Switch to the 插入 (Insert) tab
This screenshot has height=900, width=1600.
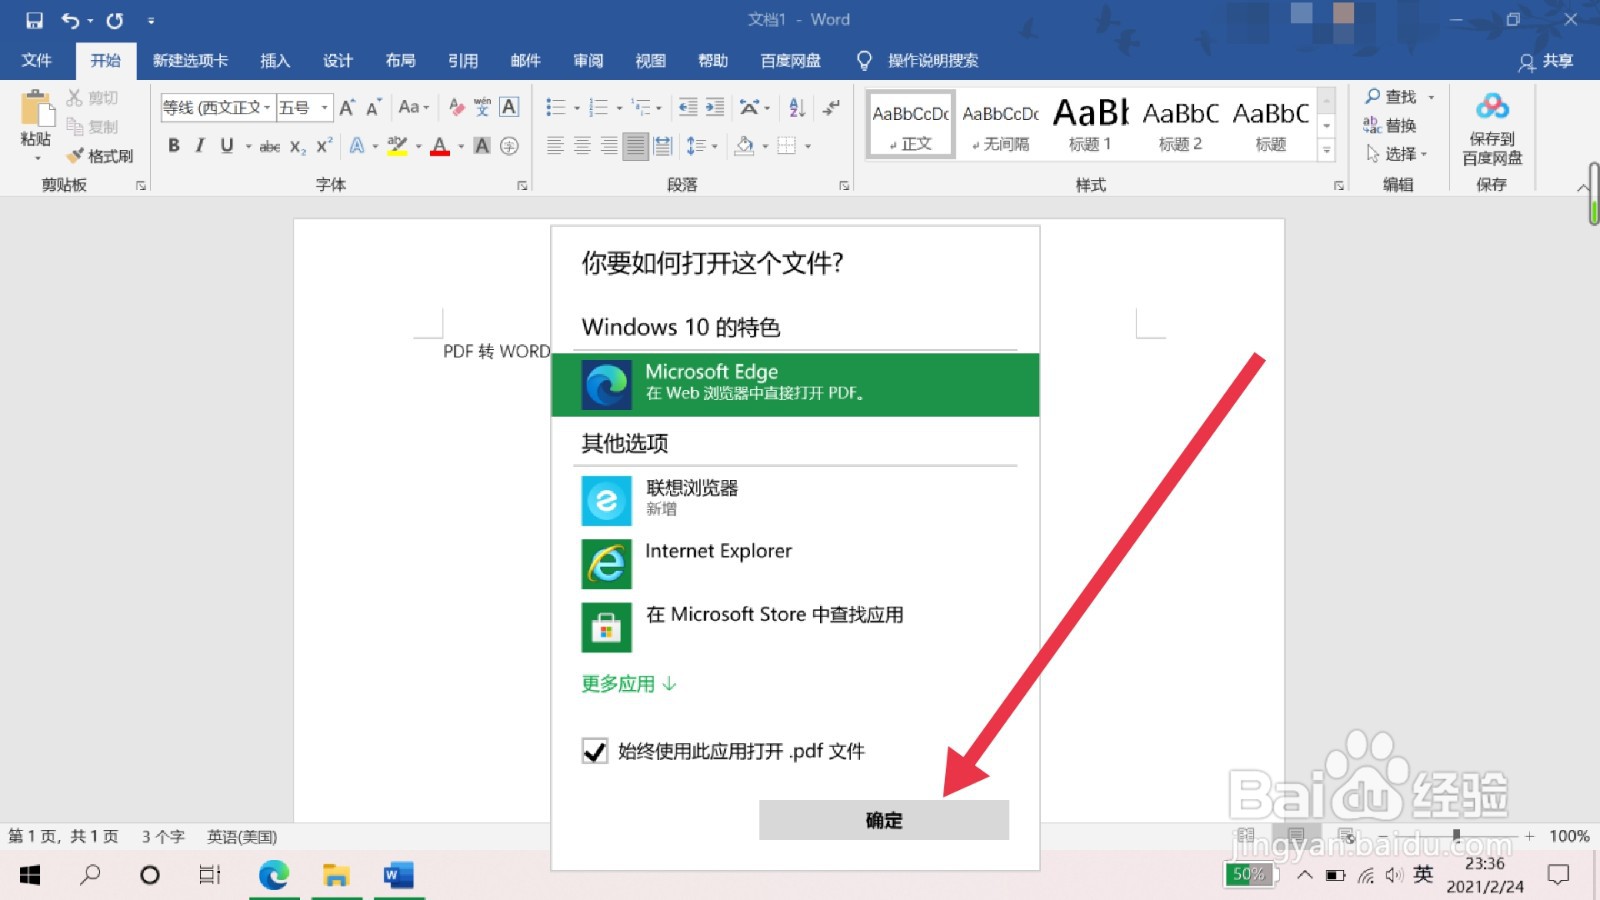(275, 61)
